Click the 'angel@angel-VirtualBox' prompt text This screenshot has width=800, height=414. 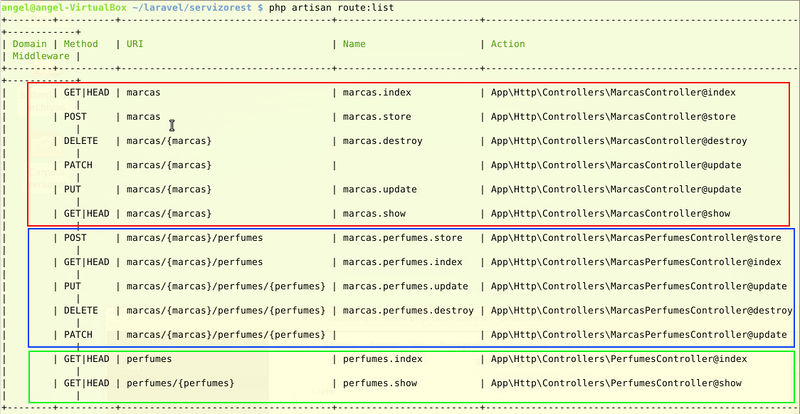(63, 9)
